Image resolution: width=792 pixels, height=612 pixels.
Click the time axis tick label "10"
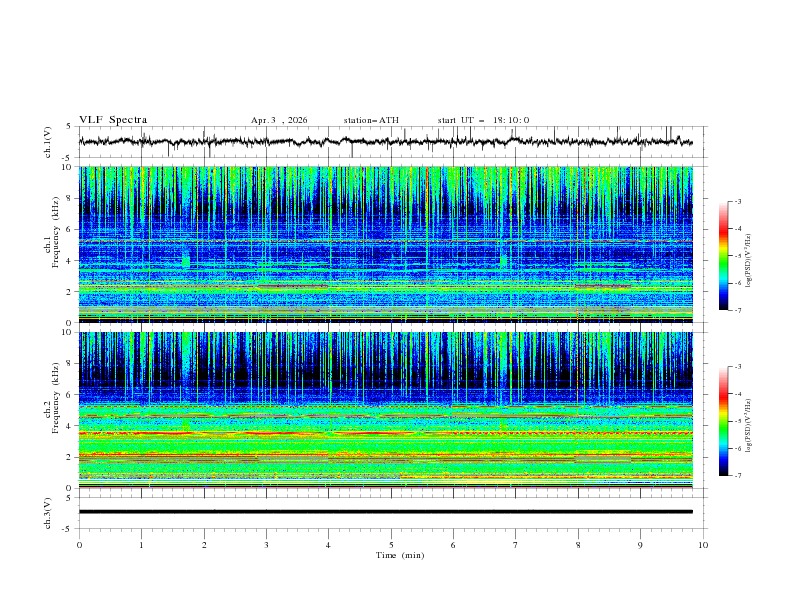point(703,545)
